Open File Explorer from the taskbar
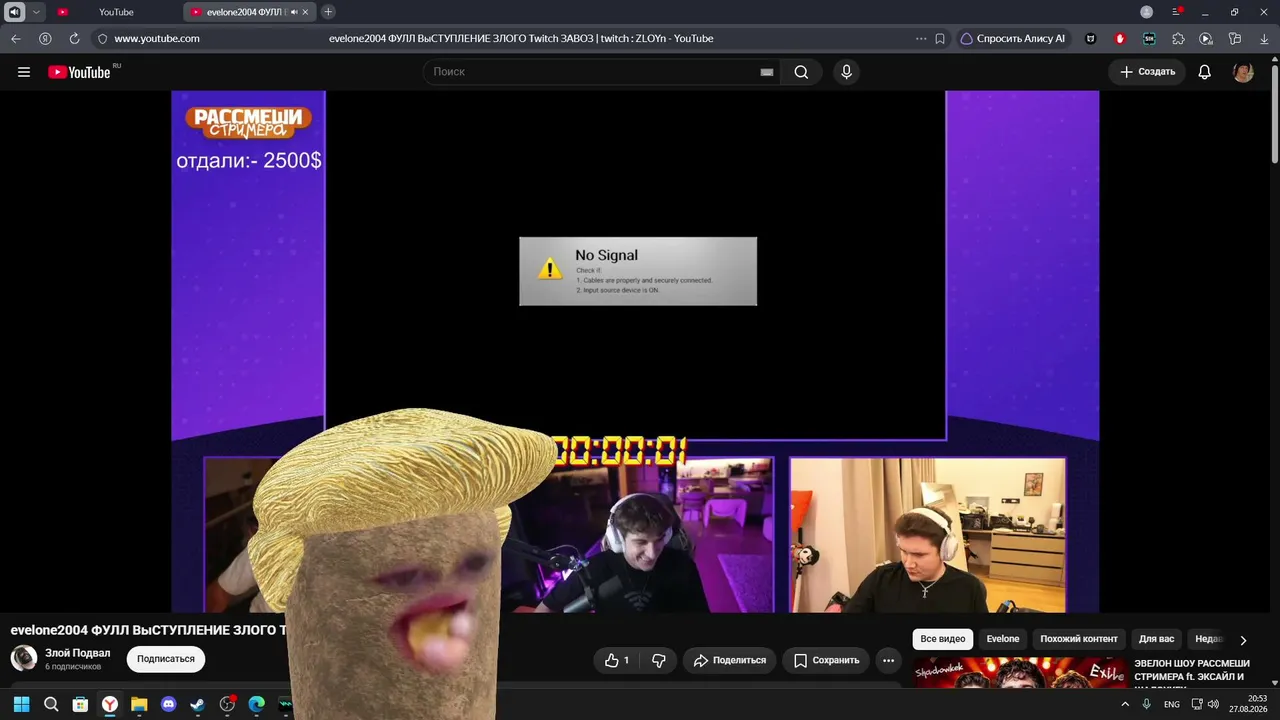This screenshot has width=1280, height=720. coord(139,704)
